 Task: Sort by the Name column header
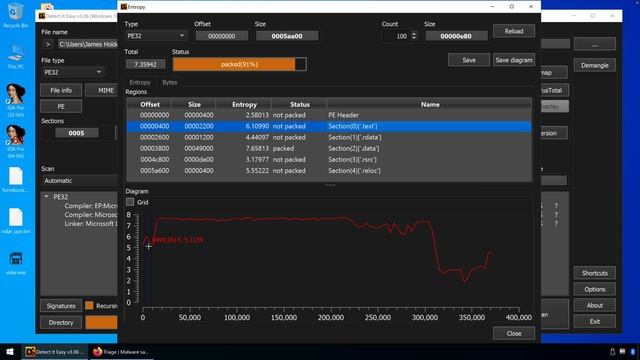pyautogui.click(x=430, y=104)
